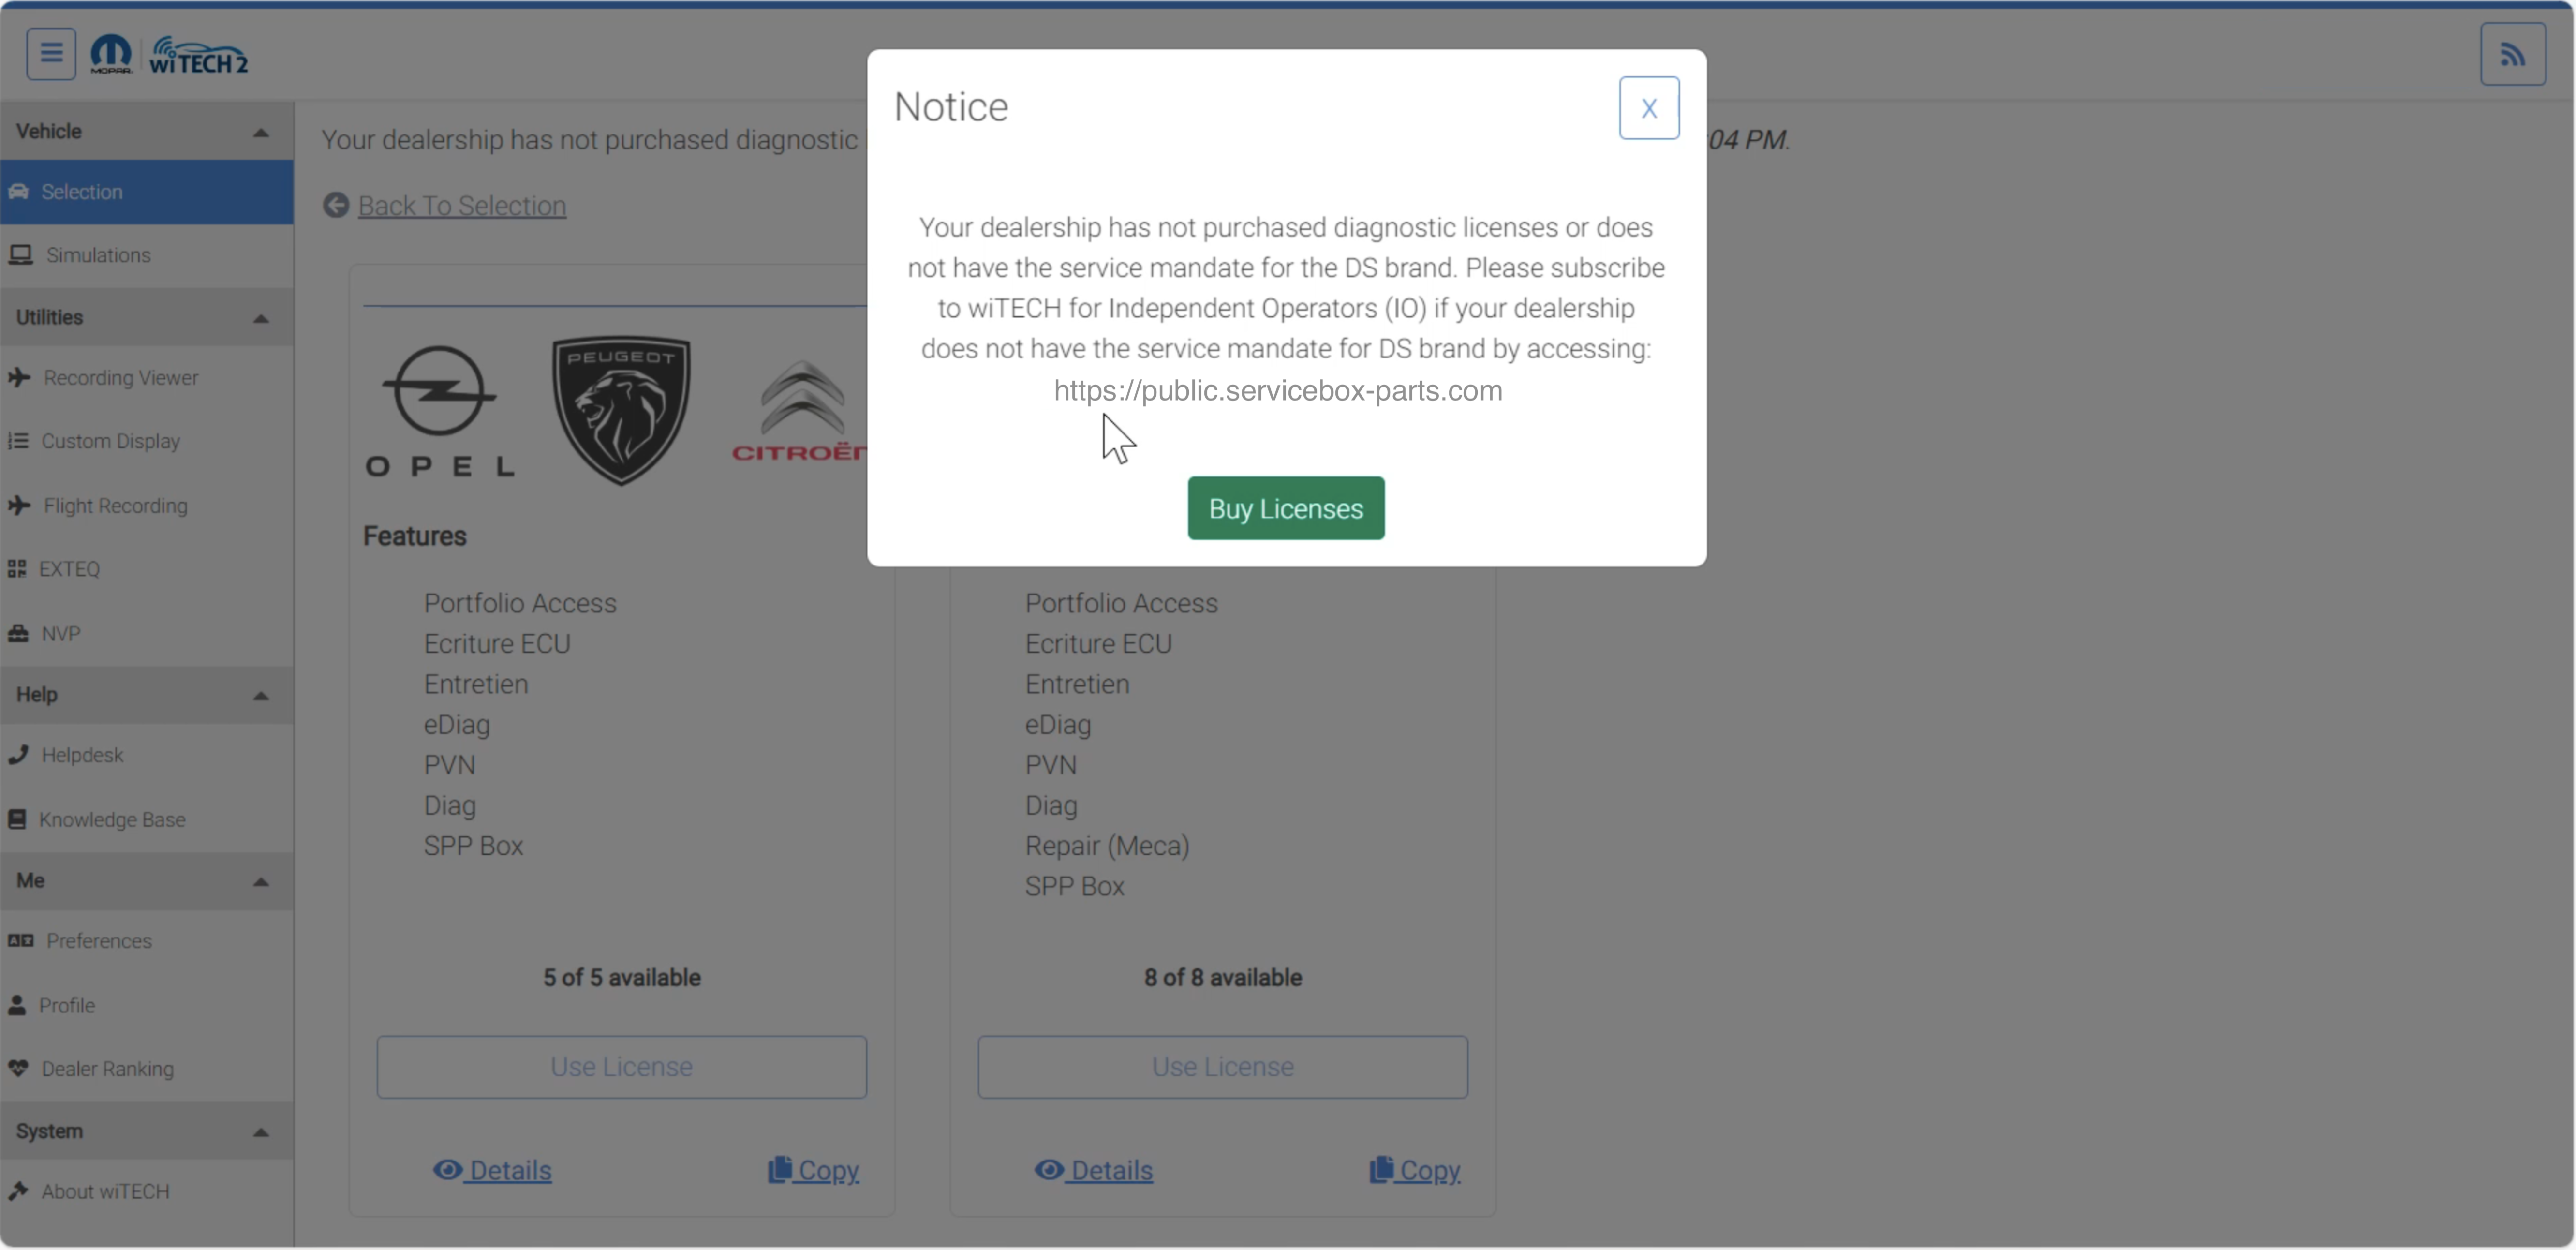Image resolution: width=2576 pixels, height=1250 pixels.
Task: Open NVP in the sidebar
Action: (x=147, y=634)
